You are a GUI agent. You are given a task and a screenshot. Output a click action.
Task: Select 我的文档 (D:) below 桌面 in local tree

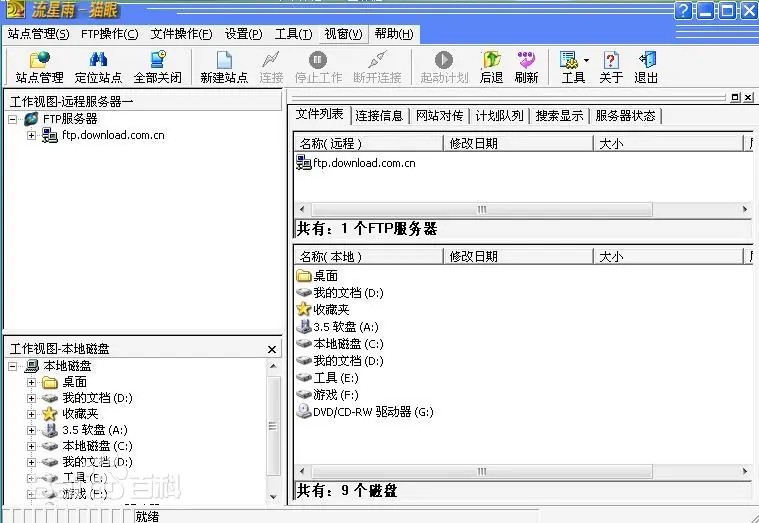click(87, 398)
